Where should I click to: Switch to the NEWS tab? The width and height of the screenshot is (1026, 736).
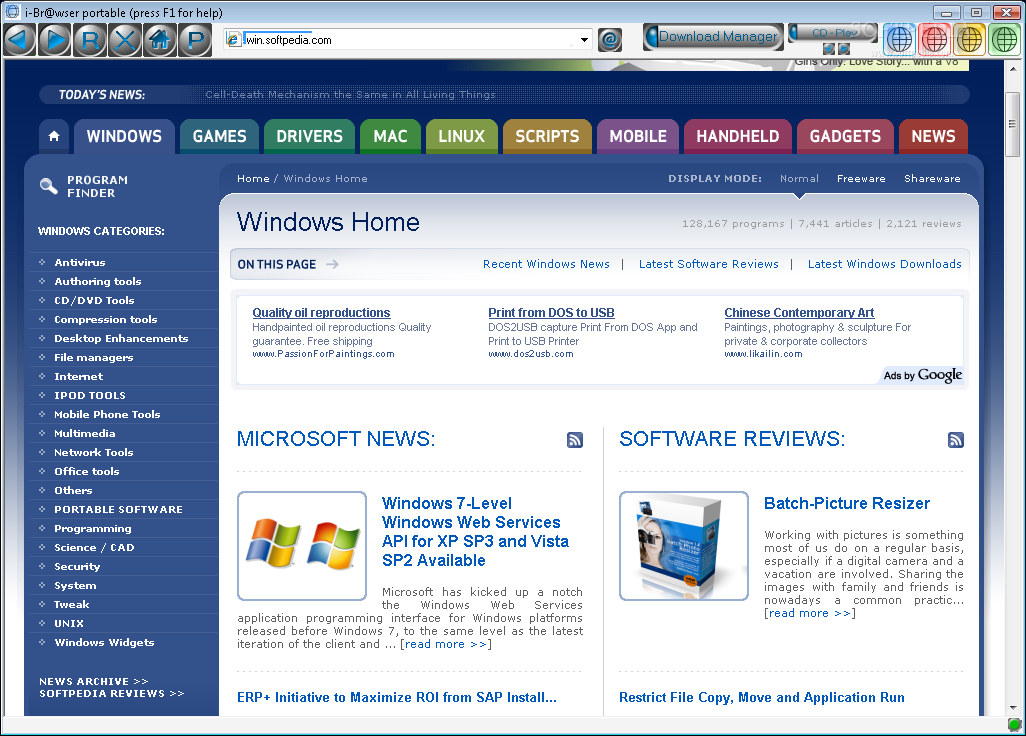click(933, 136)
